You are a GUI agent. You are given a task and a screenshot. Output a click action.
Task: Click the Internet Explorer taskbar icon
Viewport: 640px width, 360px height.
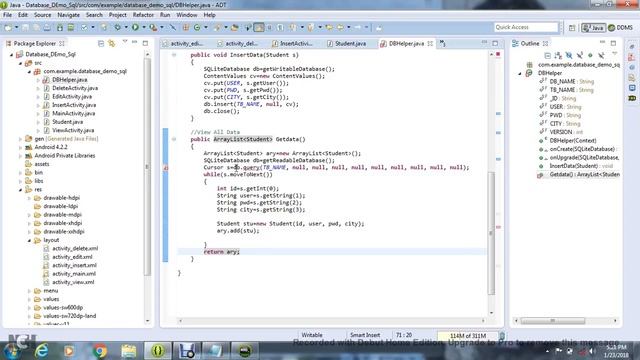point(41,351)
